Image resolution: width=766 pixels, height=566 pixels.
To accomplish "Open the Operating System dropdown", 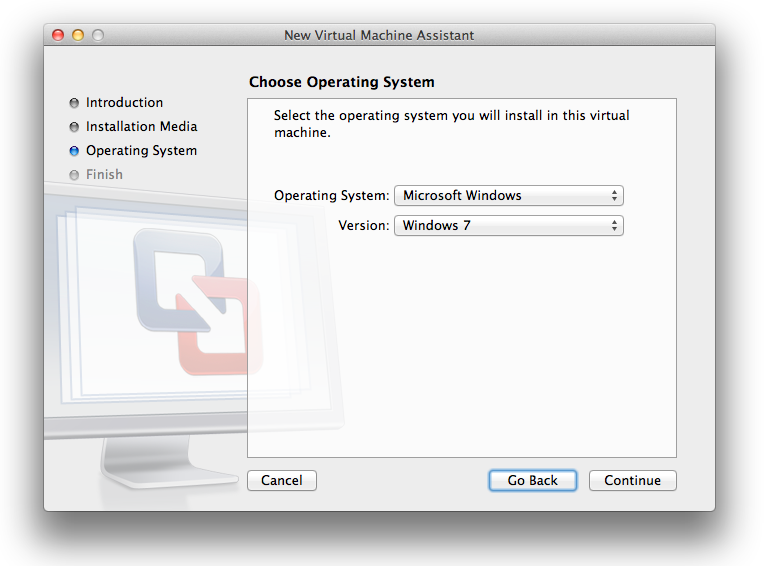I will point(509,195).
